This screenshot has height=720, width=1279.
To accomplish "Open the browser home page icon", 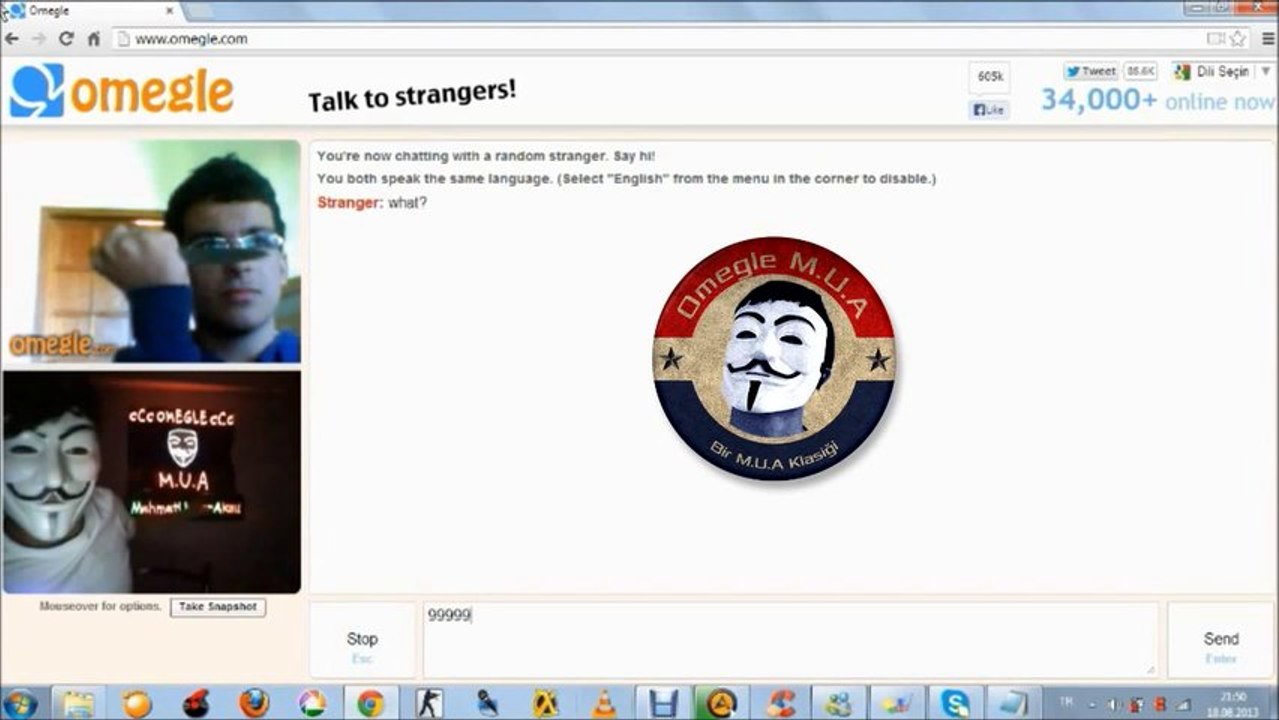I will click(x=93, y=39).
